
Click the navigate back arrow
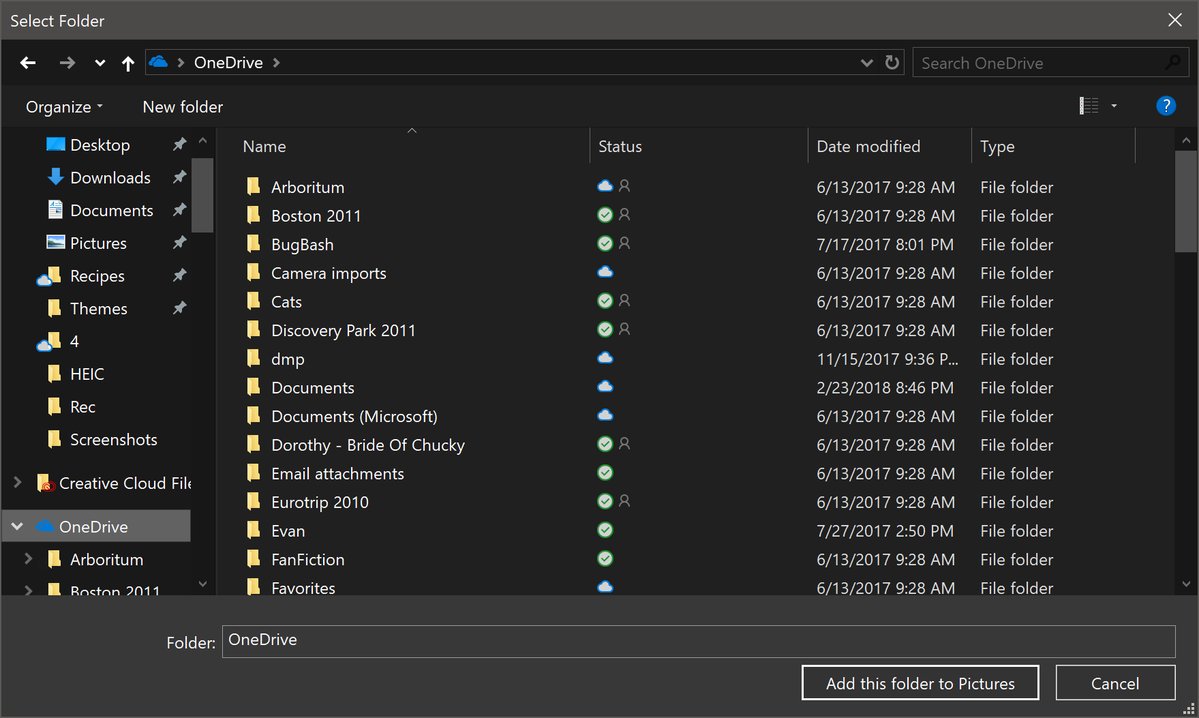click(x=27, y=62)
